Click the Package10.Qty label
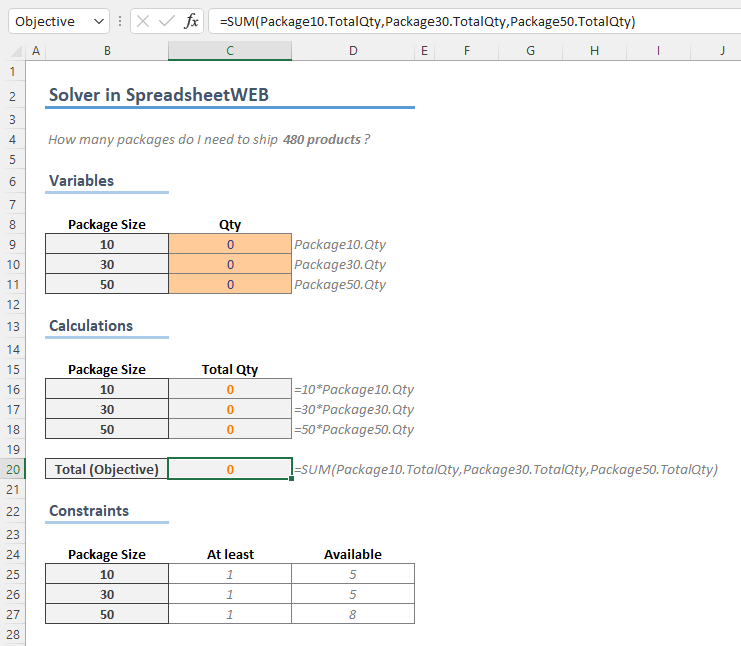 [340, 244]
